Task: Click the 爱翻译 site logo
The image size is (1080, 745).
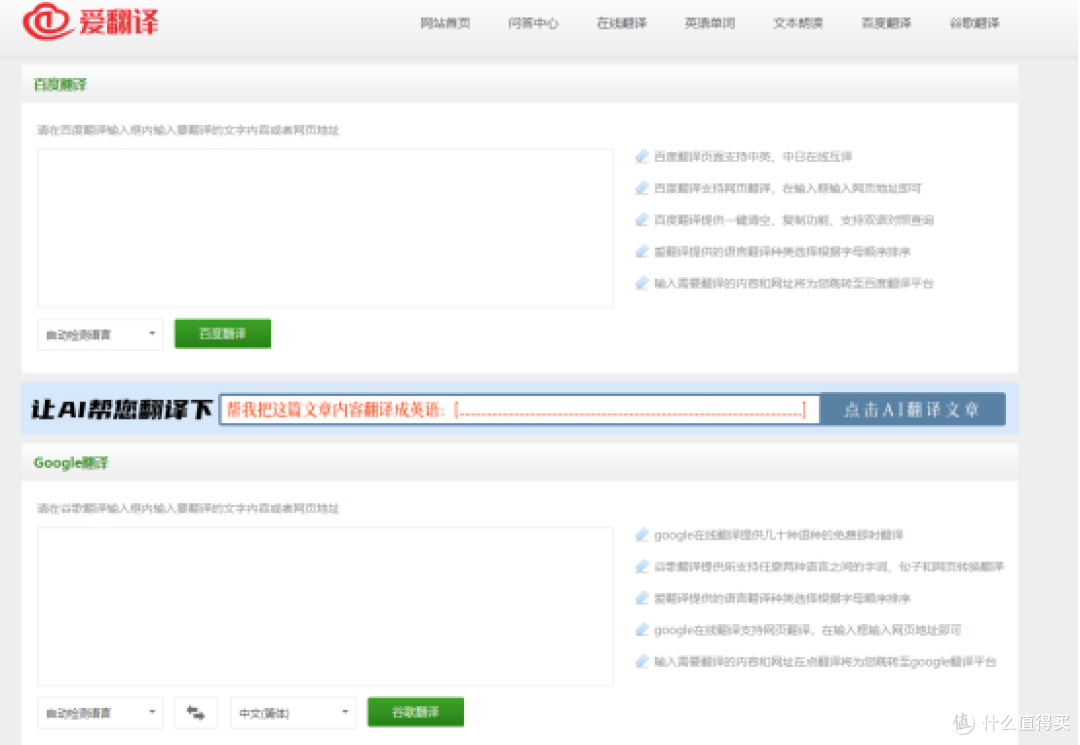Action: click(90, 22)
